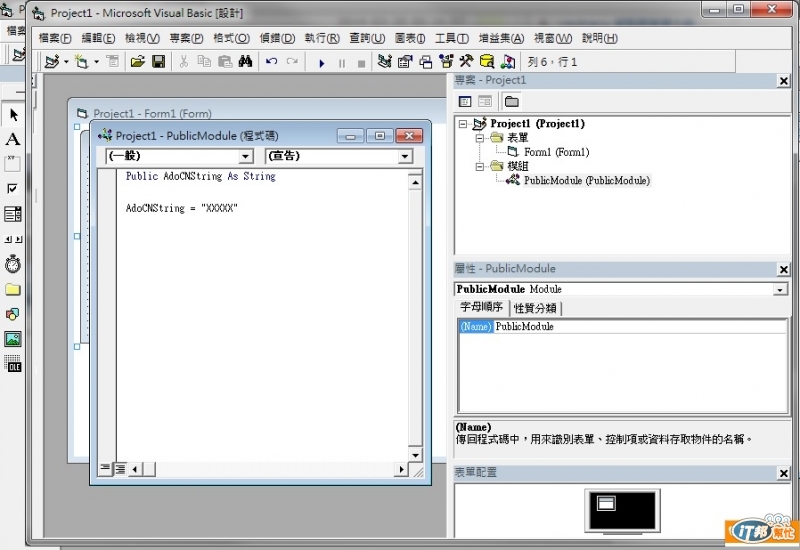Screen dimensions: 800x550
Task: Click the Open Project folder icon
Action: tap(138, 62)
